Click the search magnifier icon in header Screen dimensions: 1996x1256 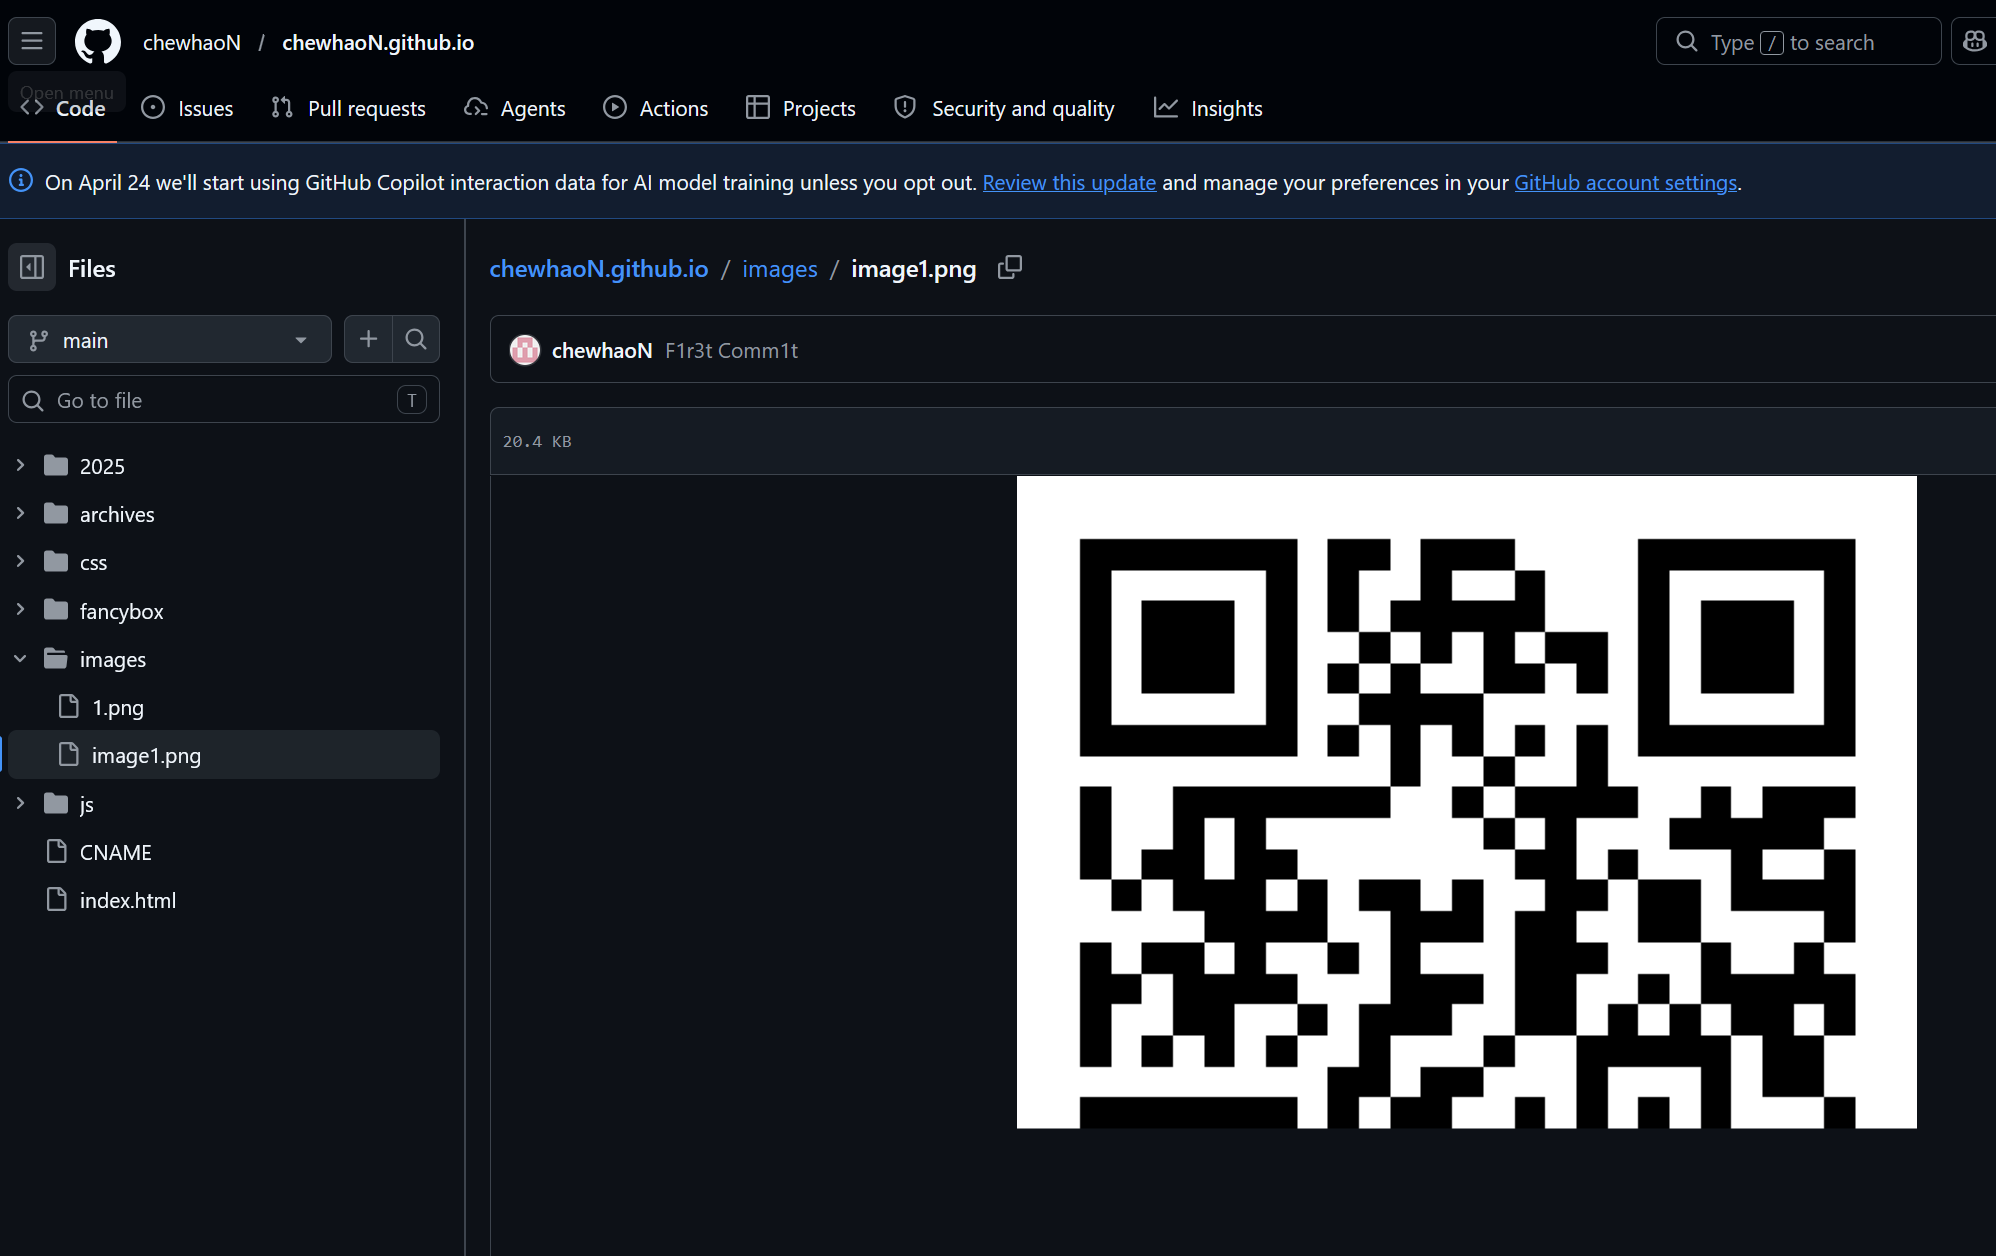click(1687, 41)
